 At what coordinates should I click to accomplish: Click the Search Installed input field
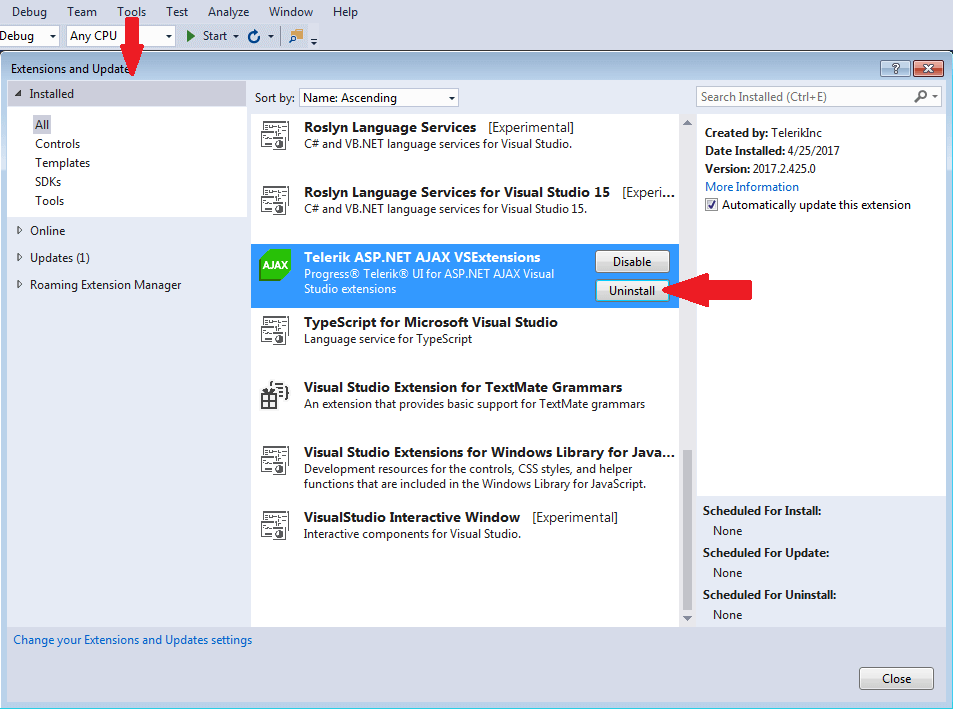click(x=805, y=97)
